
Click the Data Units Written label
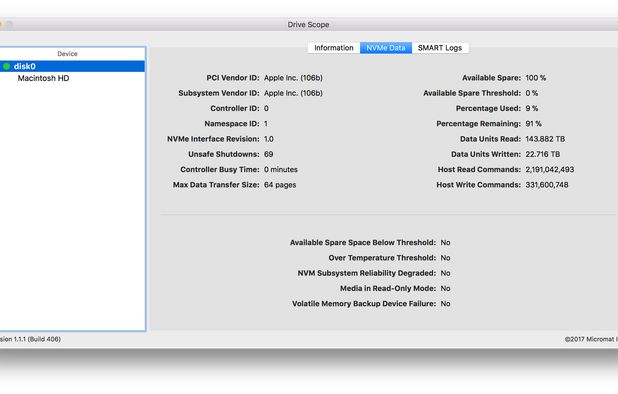(486, 154)
